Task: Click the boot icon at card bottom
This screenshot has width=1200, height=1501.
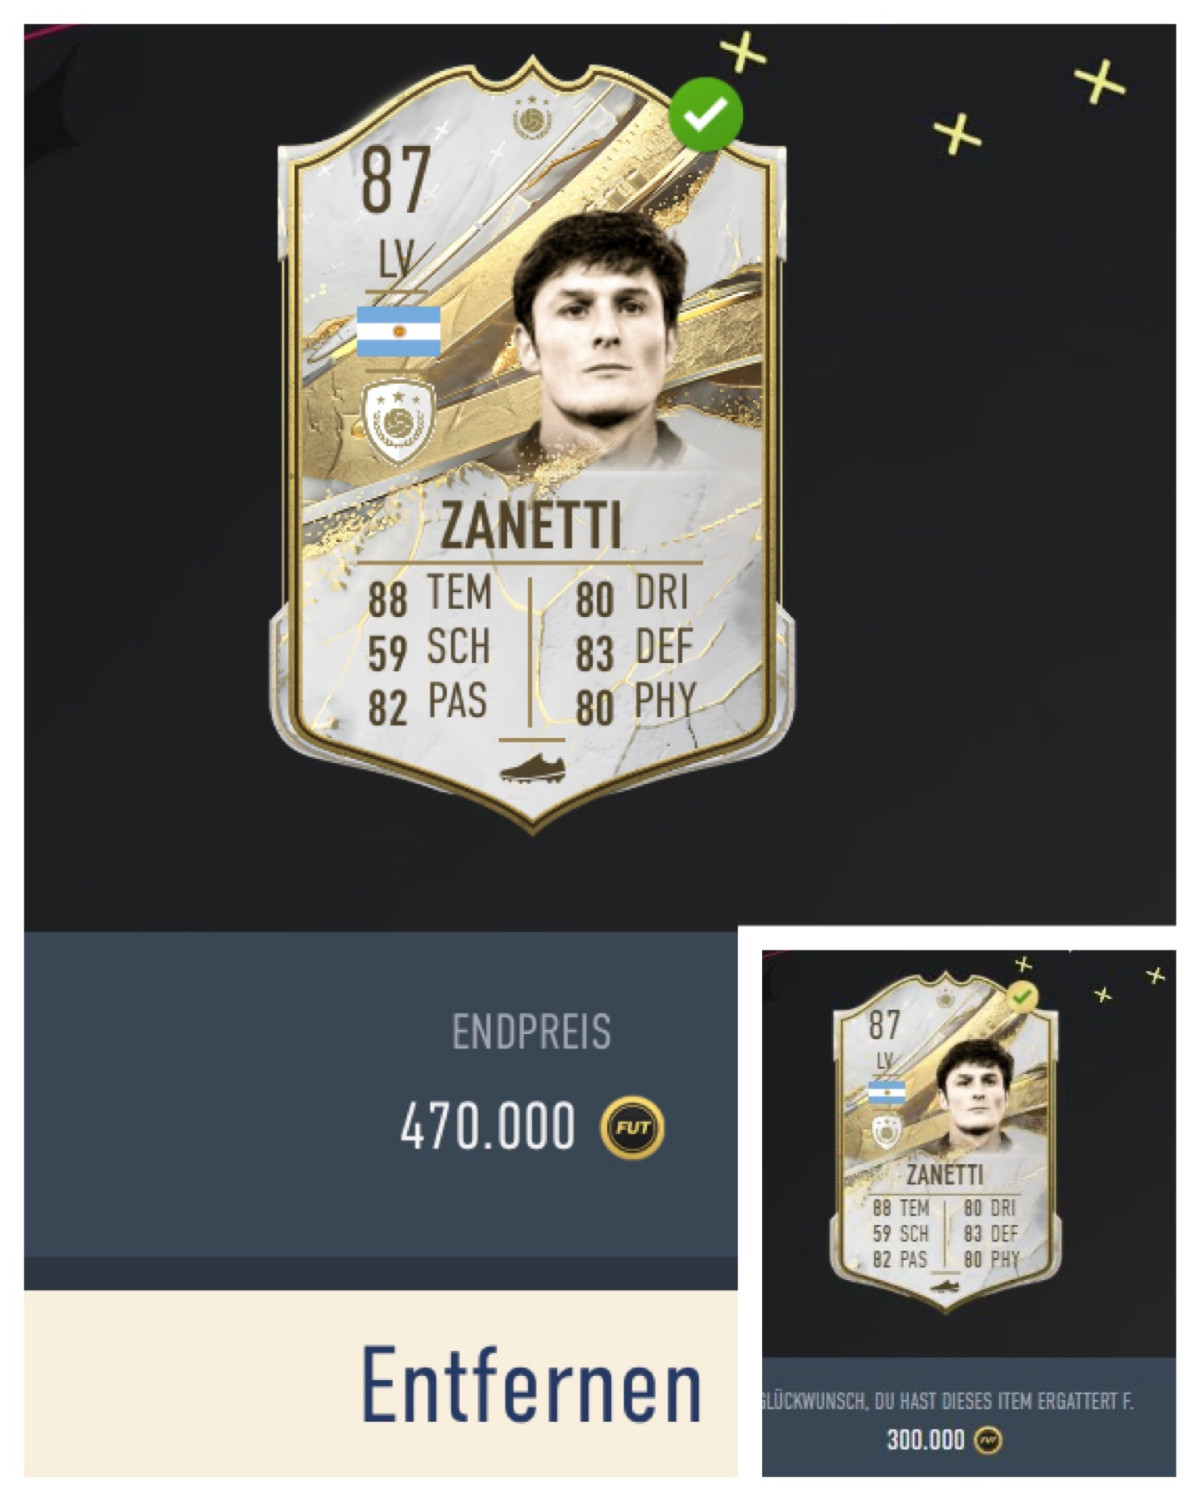Action: (x=532, y=768)
